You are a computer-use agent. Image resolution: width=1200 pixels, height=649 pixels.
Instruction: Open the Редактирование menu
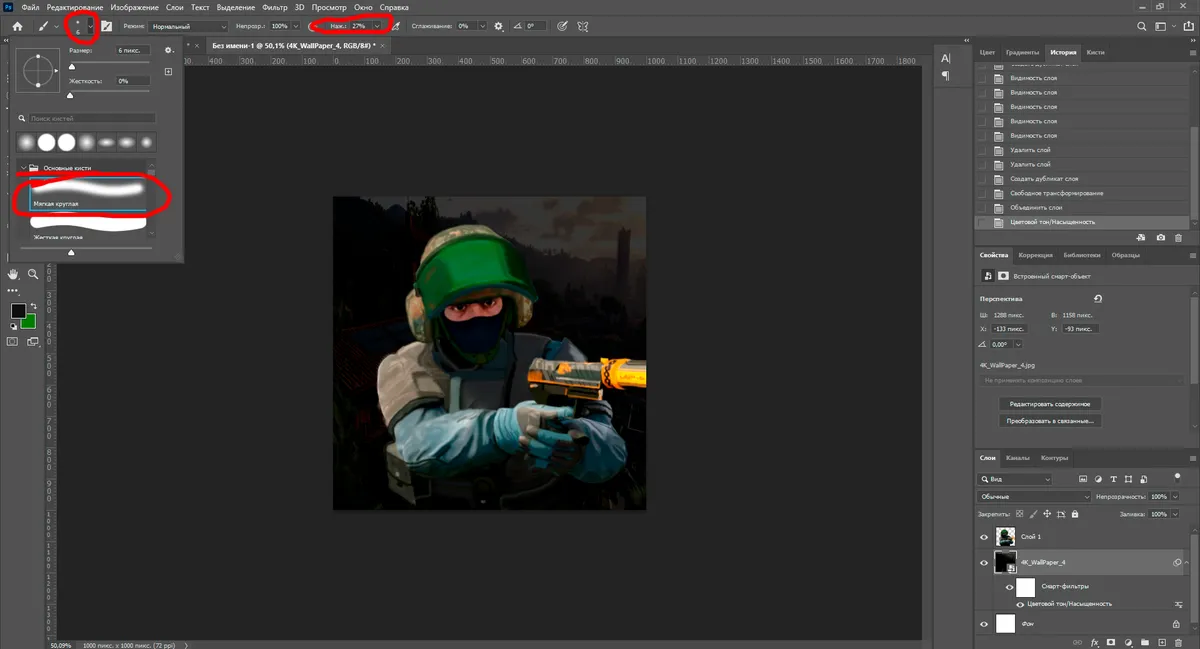pos(75,7)
